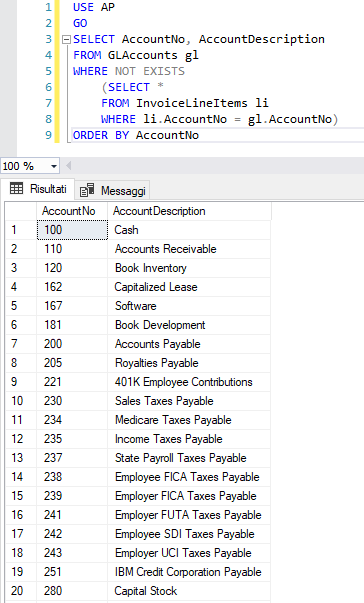The width and height of the screenshot is (364, 603).
Task: Select the top-left corner cell of the results grid
Action: 21,211
